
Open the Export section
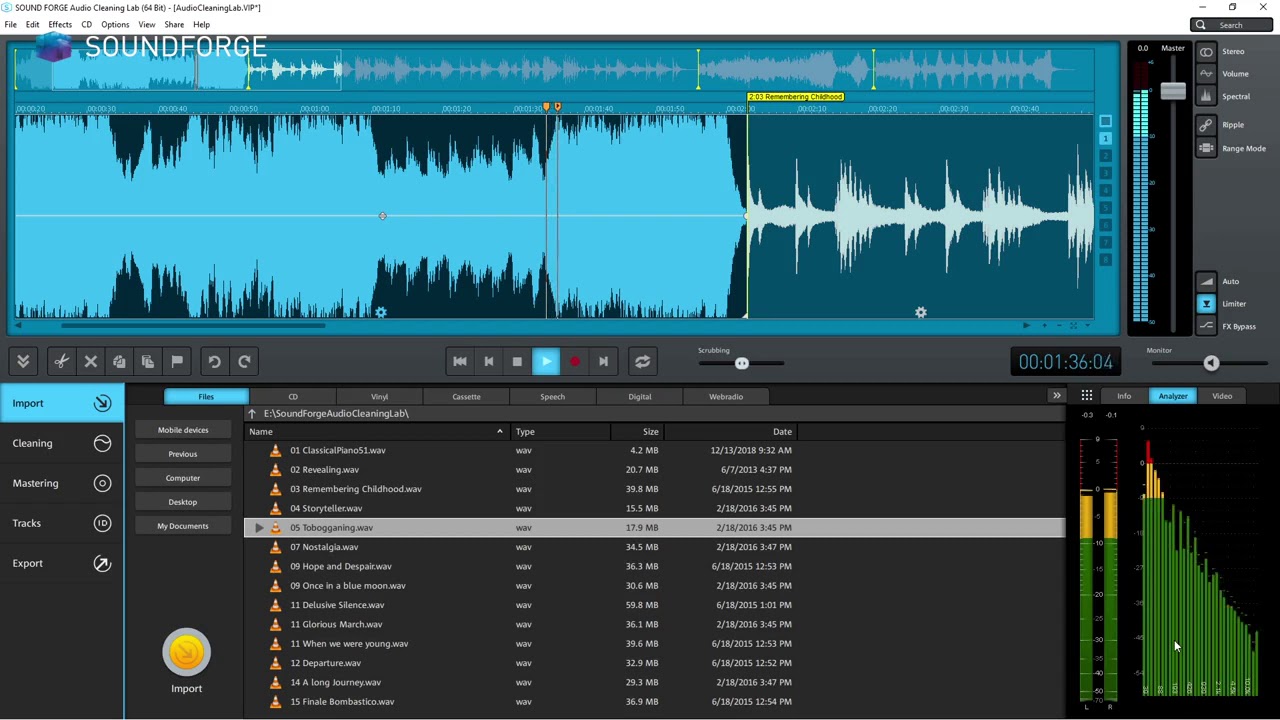click(60, 563)
